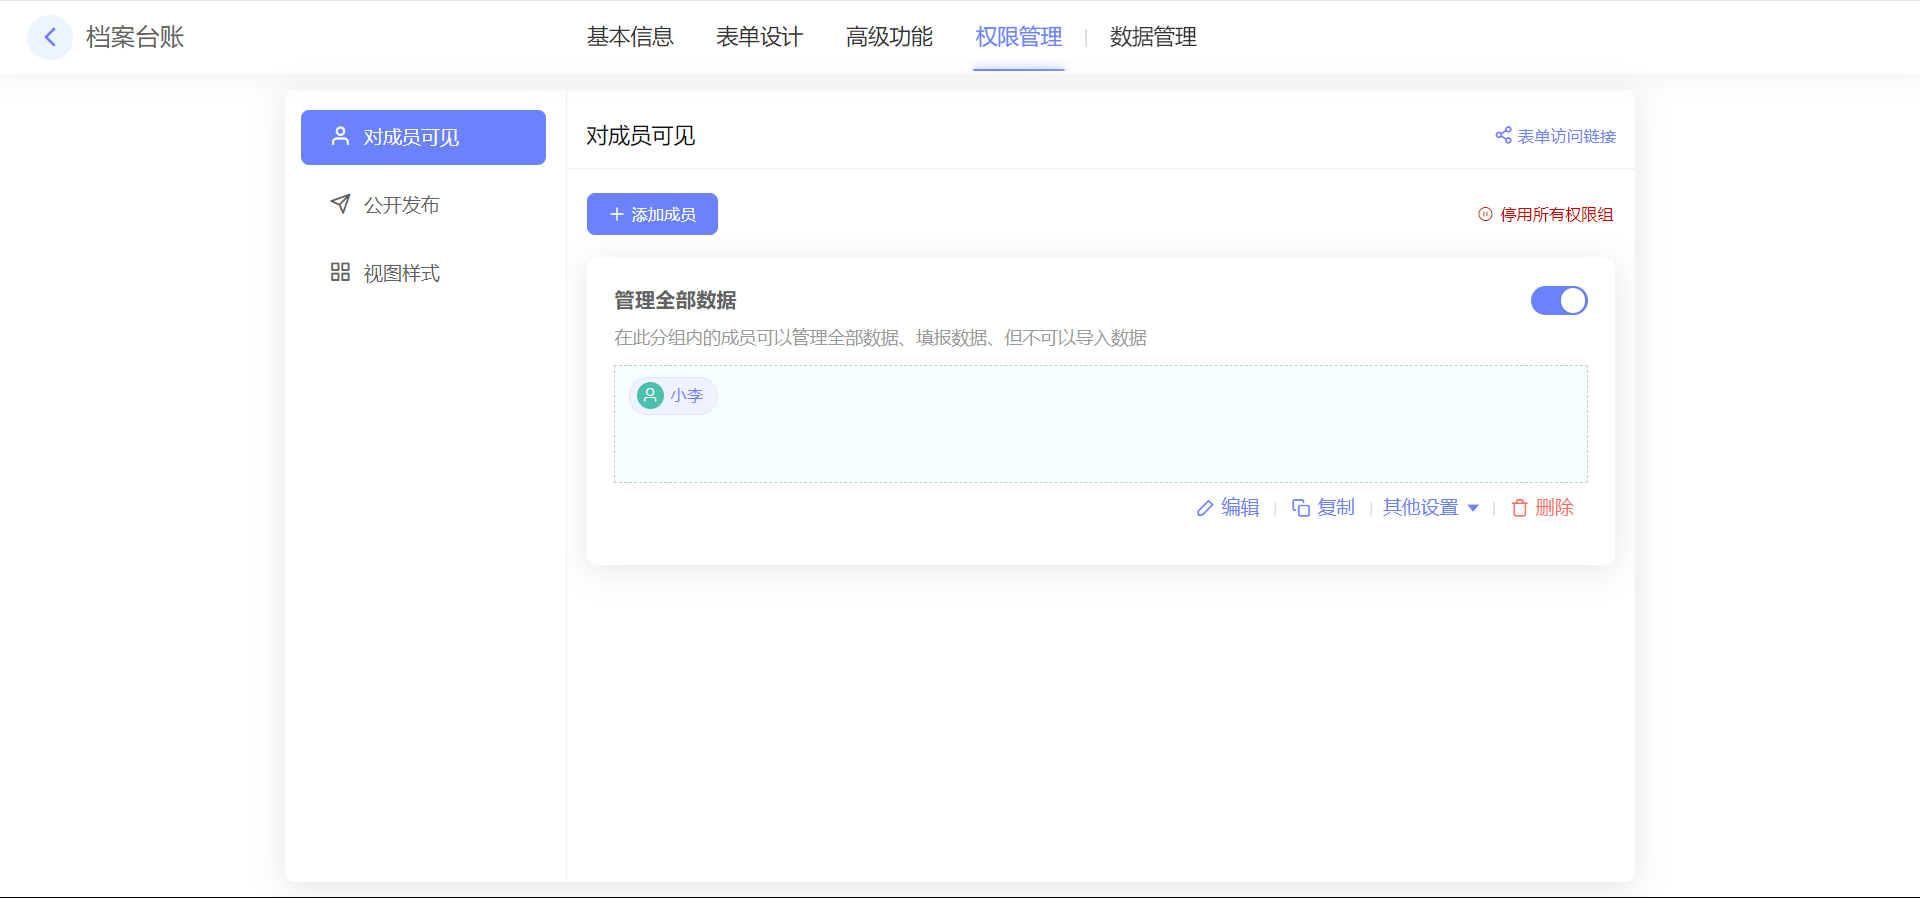This screenshot has width=1920, height=898.
Task: Click the 添加成员 button
Action: [652, 214]
